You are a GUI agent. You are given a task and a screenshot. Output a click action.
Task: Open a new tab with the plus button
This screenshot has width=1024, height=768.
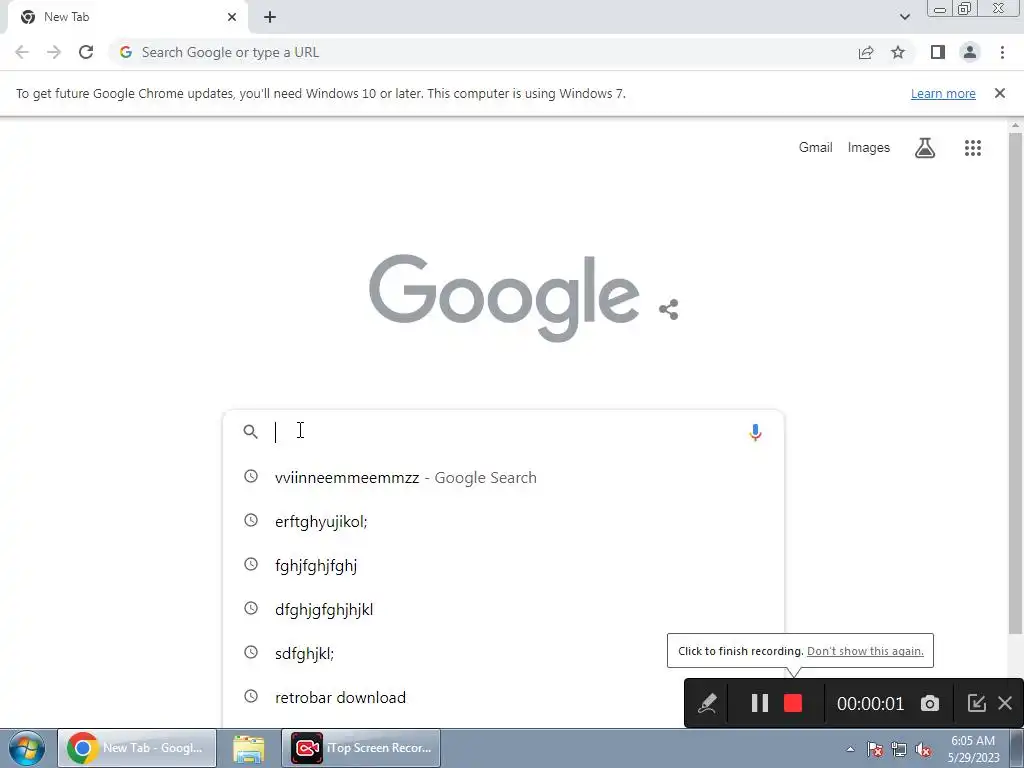click(270, 17)
